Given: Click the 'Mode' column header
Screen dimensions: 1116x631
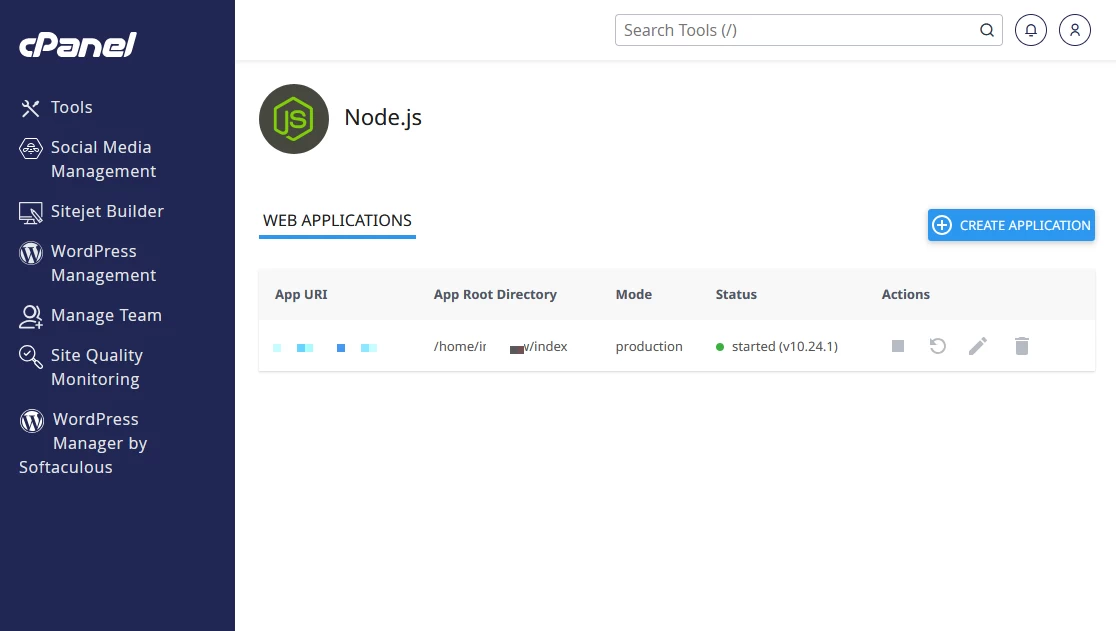Looking at the screenshot, I should pos(633,295).
